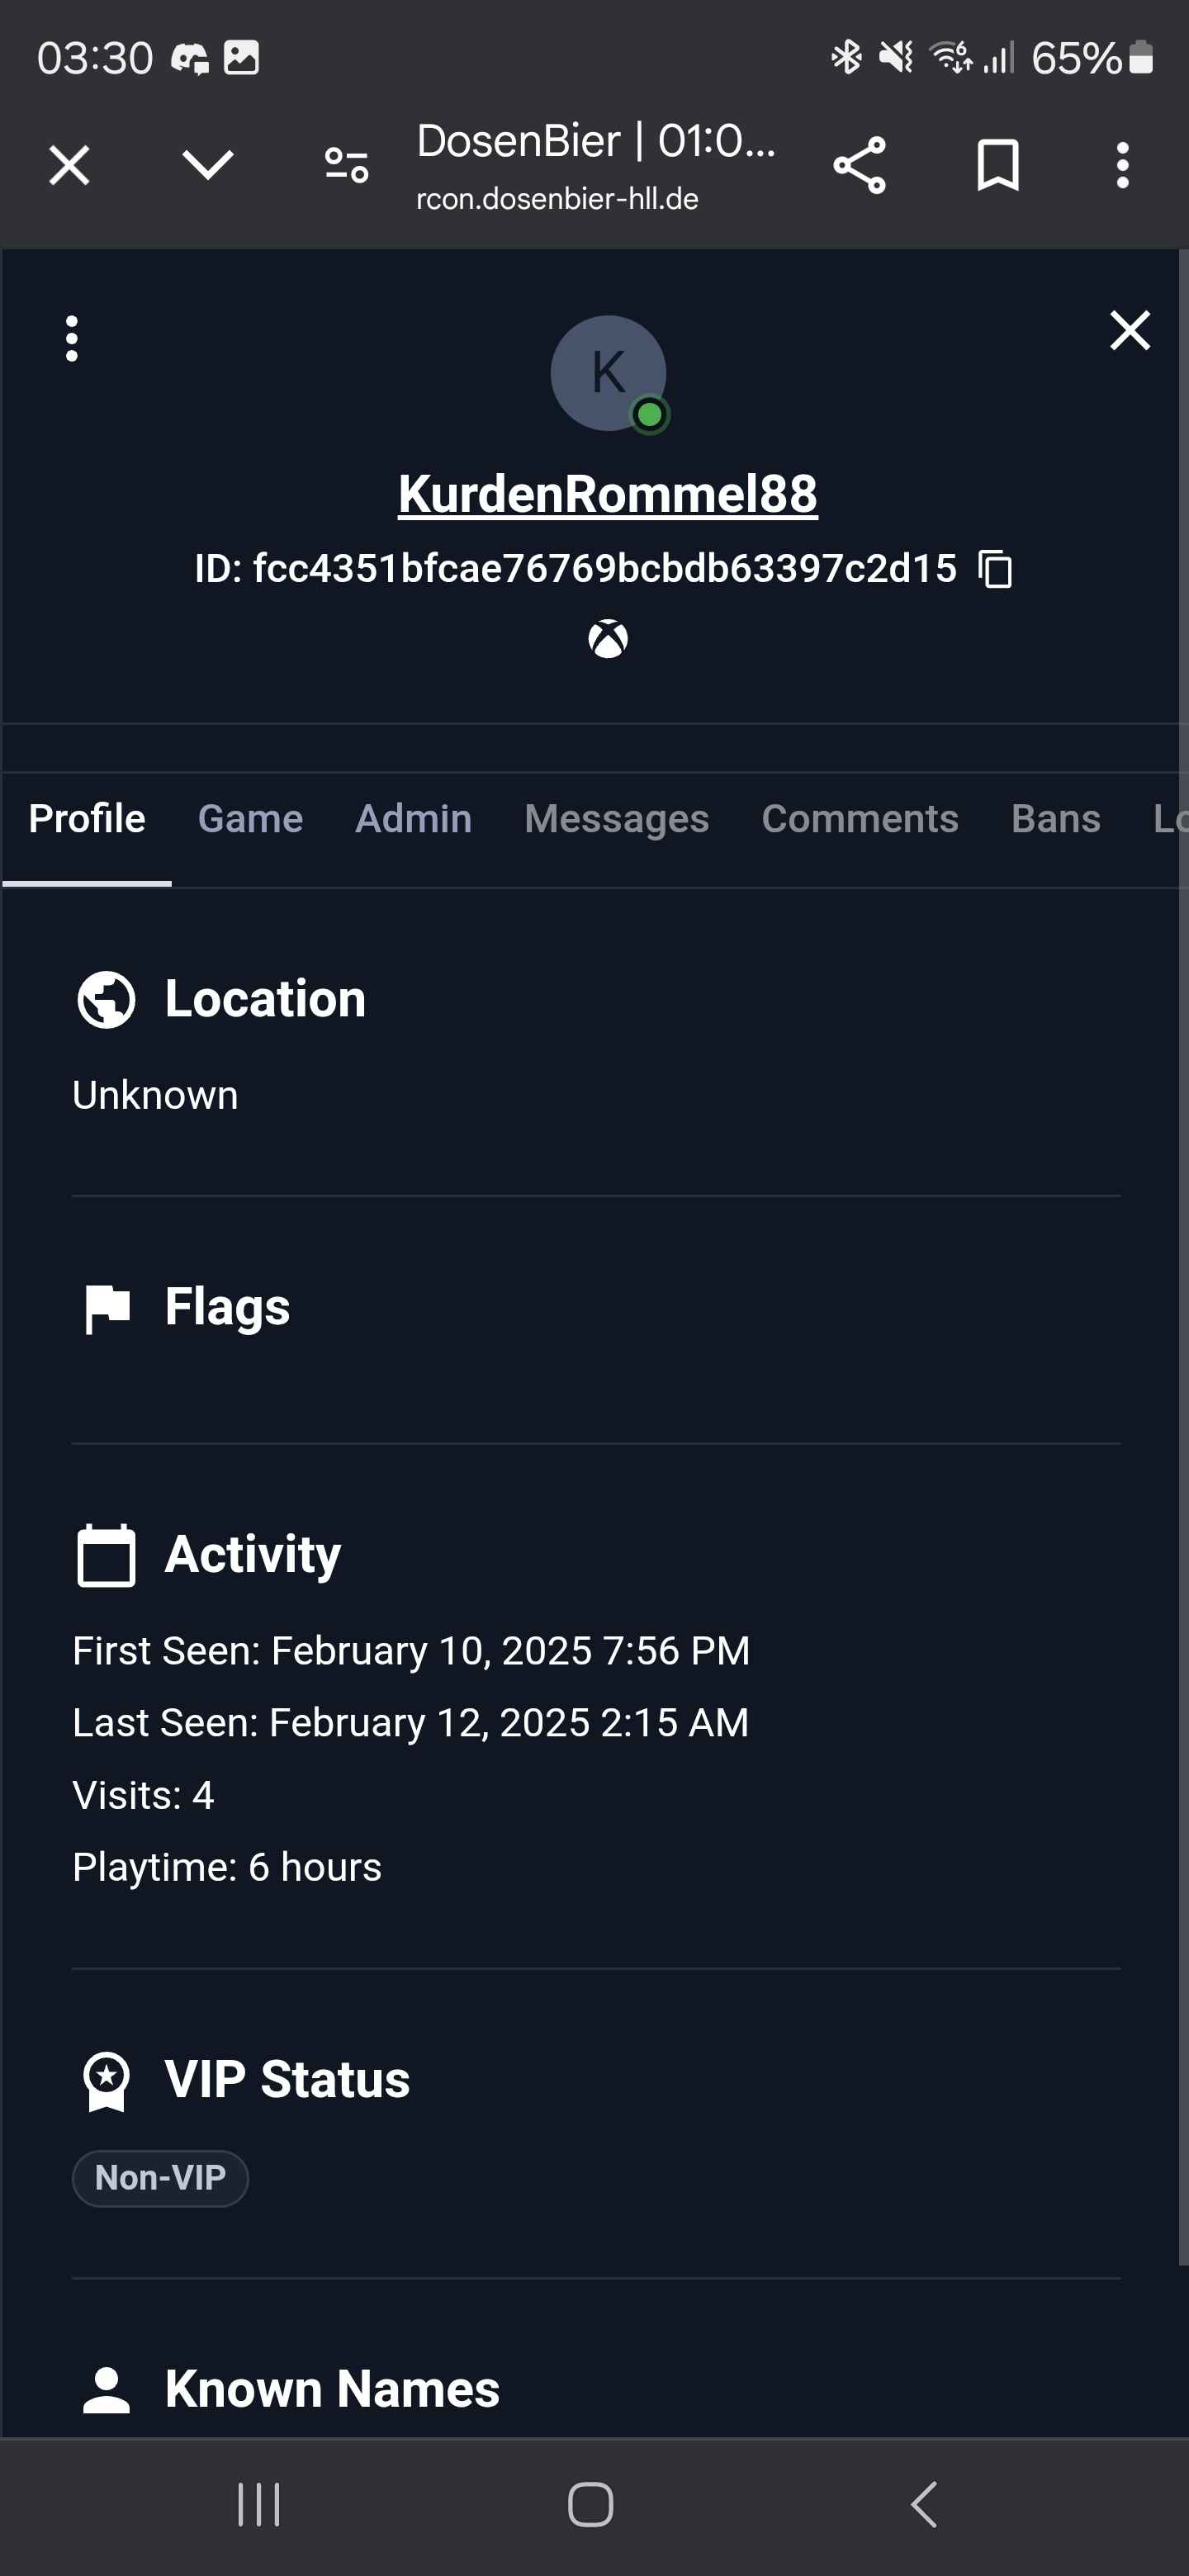Open the player profile three-dot menu
The width and height of the screenshot is (1189, 2576).
click(71, 338)
